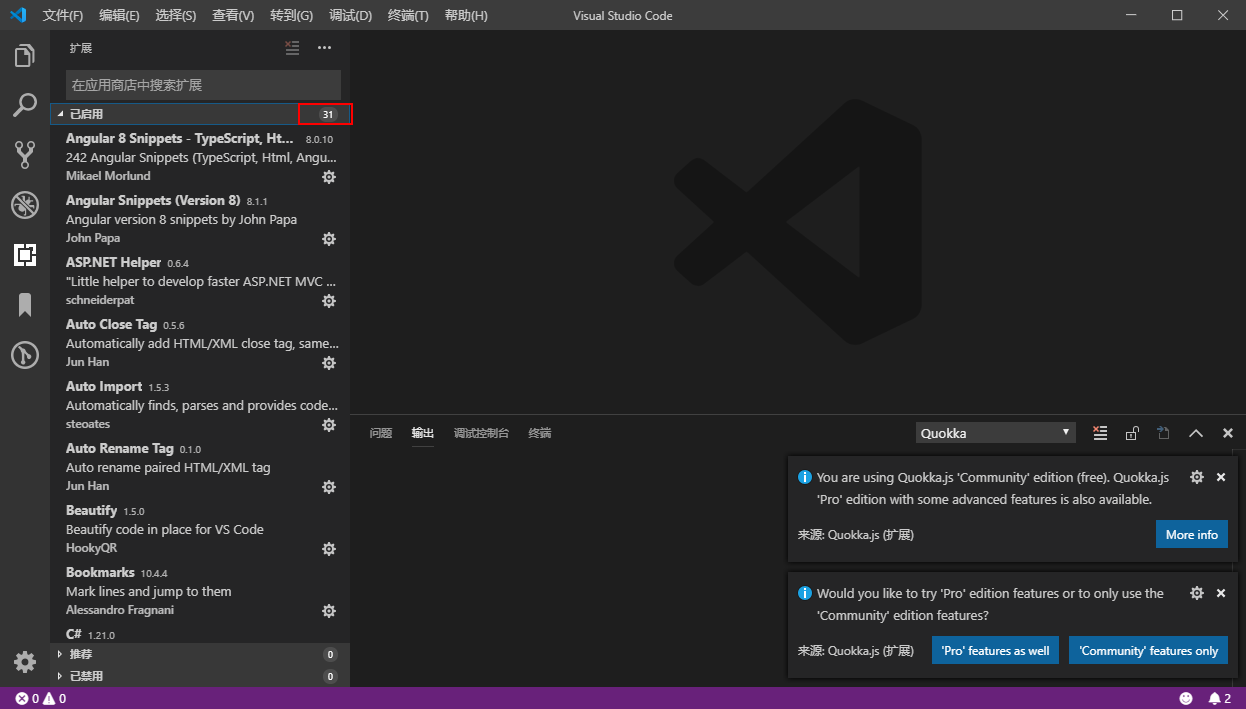Screen dimensions: 1246x709
Task: Select the Bookmarks extension title
Action: [x=100, y=572]
